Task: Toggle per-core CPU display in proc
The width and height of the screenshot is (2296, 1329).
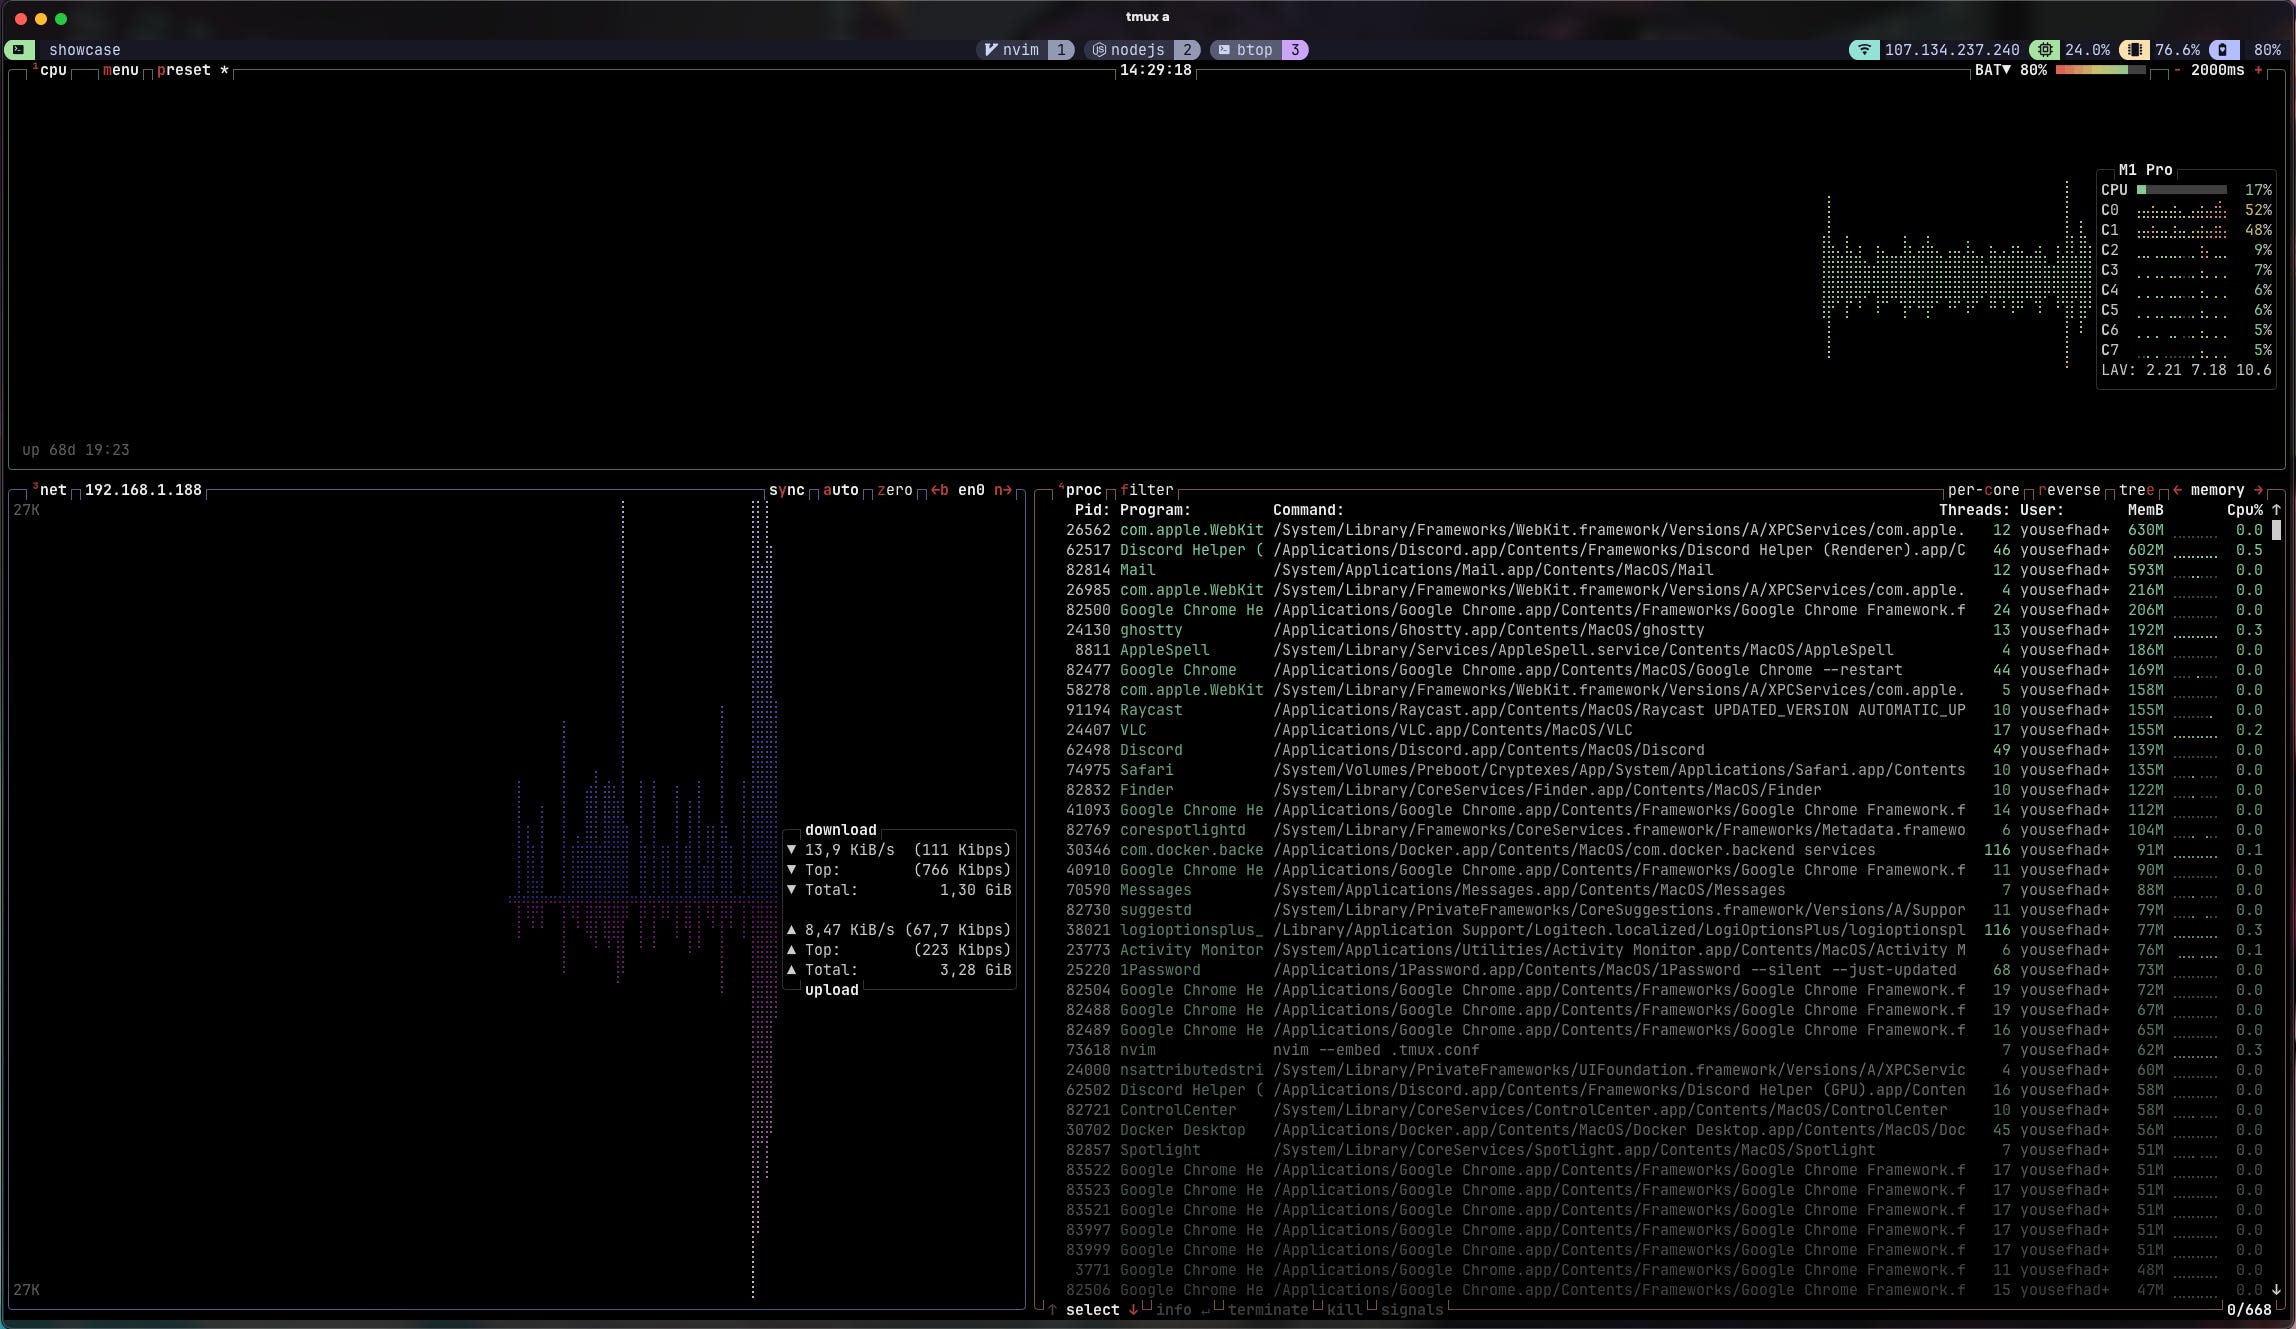Action: pyautogui.click(x=1983, y=490)
